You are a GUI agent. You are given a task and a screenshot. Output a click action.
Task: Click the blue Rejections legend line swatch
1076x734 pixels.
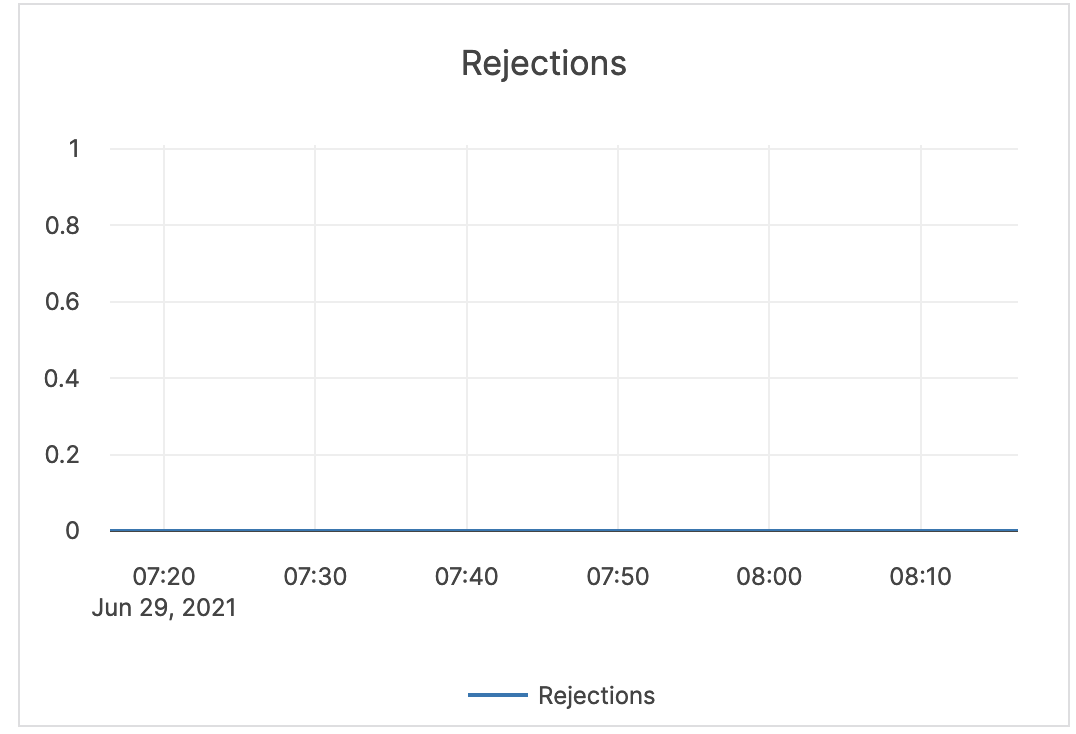[x=497, y=696]
